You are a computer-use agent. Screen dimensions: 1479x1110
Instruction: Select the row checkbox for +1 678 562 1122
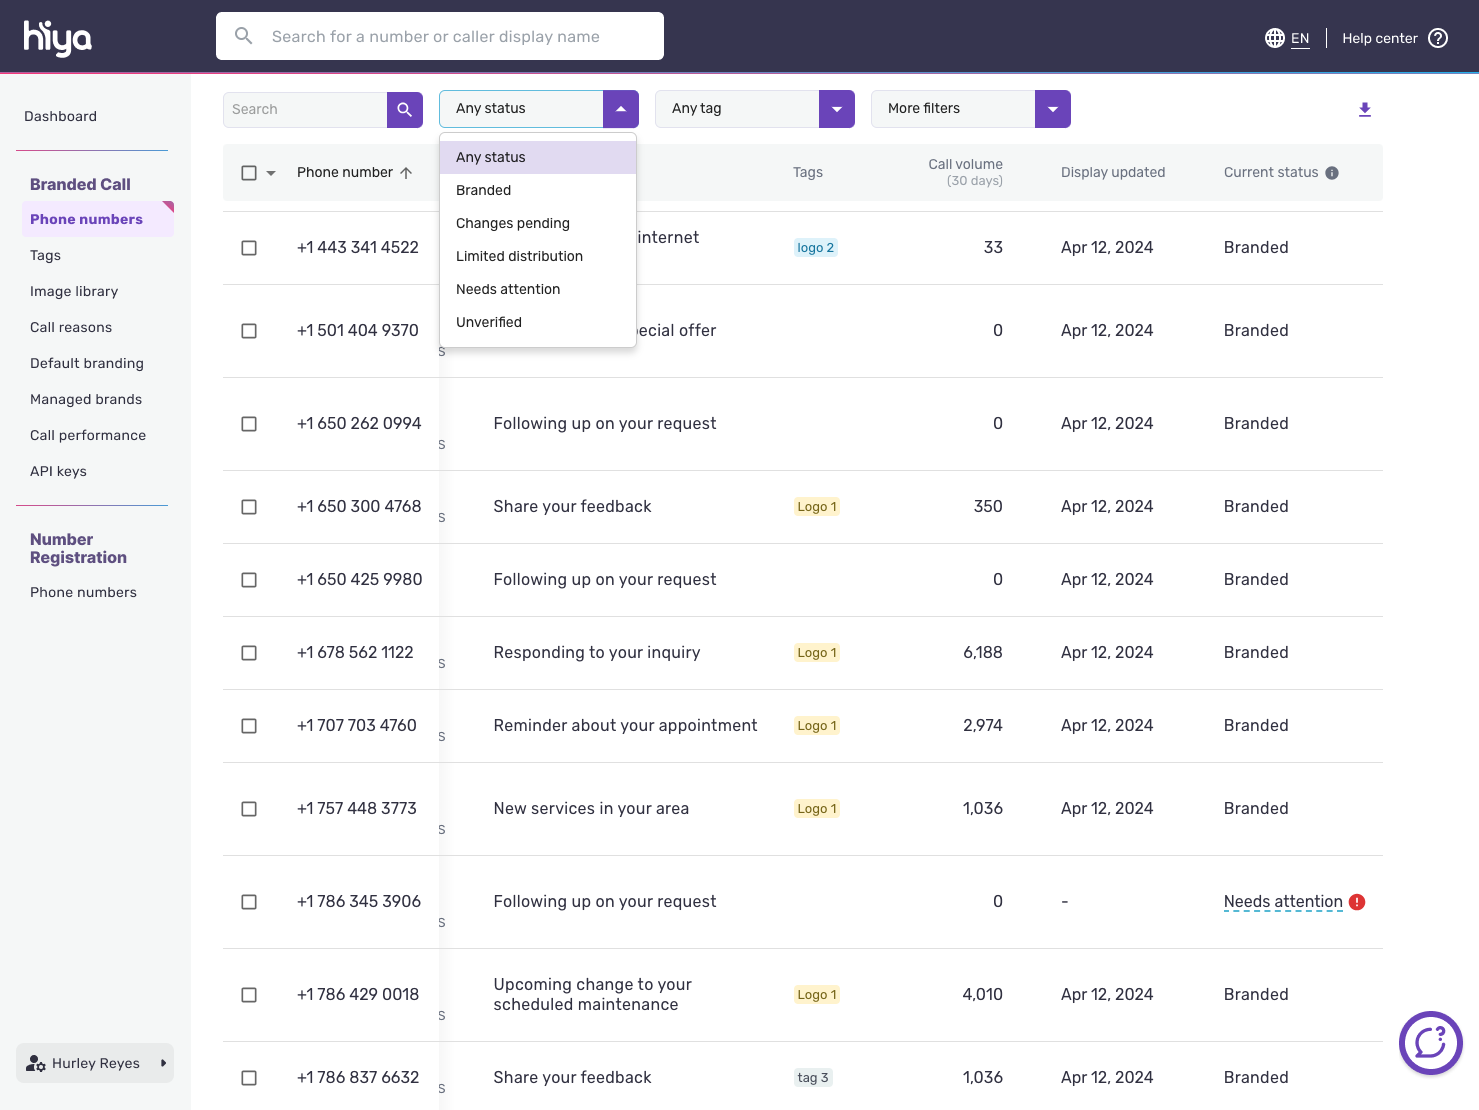[x=249, y=653]
